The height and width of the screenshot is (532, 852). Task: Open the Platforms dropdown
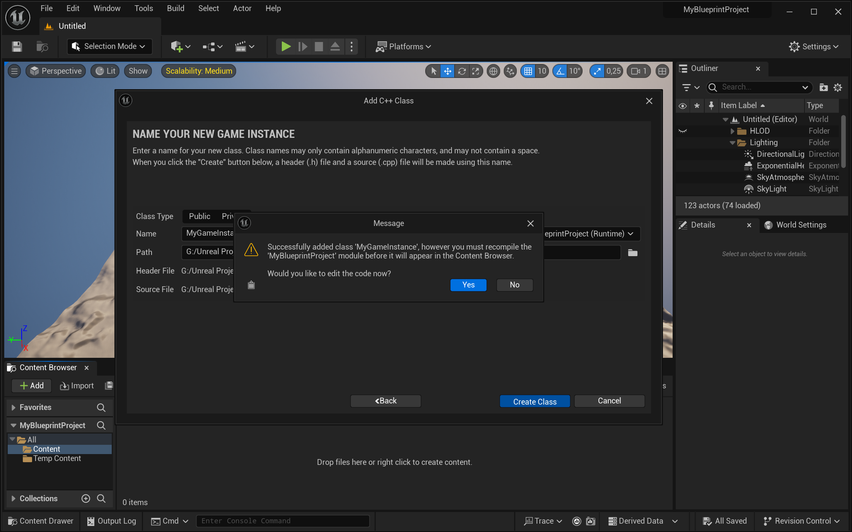coord(403,47)
